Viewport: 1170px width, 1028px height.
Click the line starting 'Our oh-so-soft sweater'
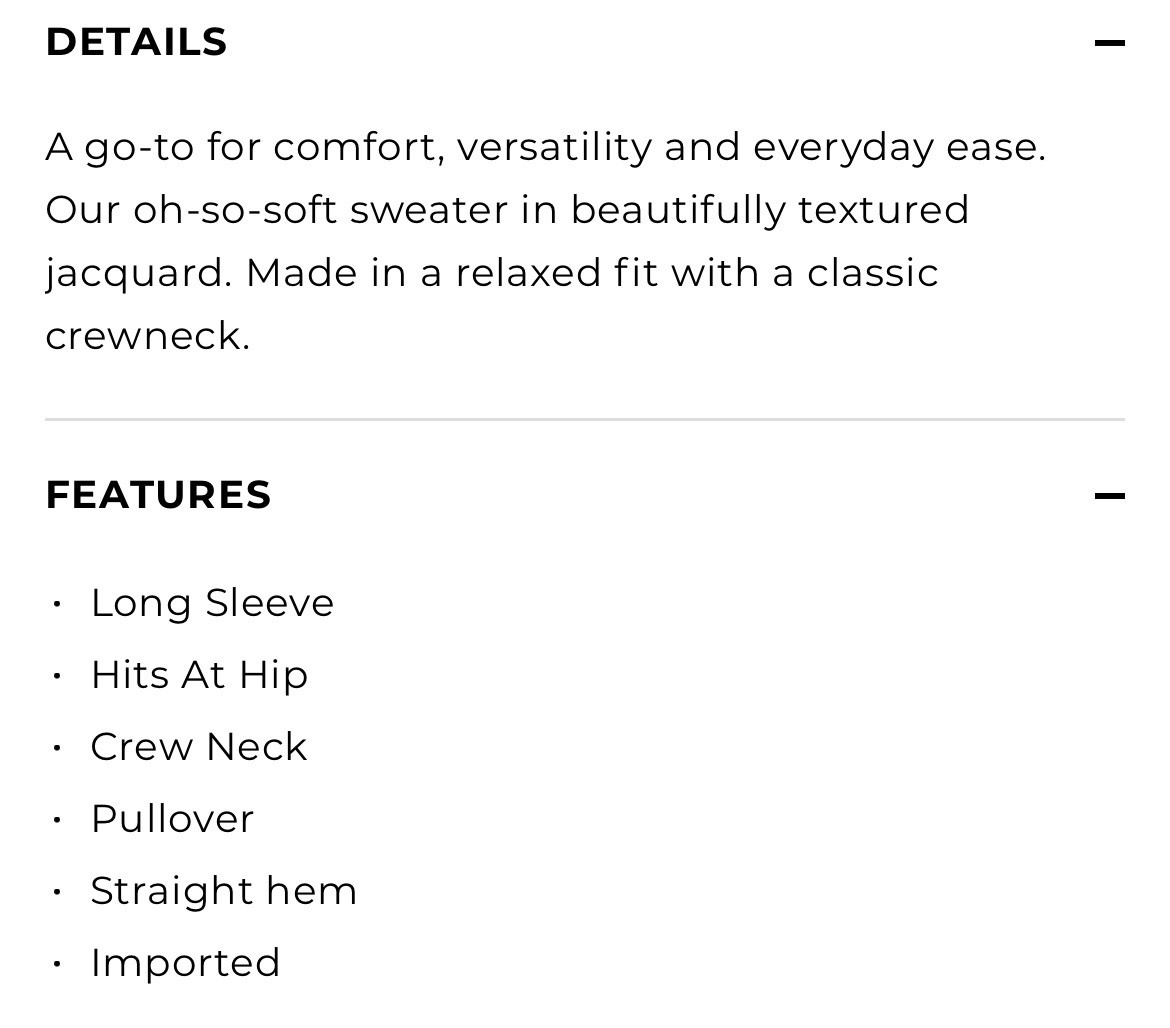click(507, 210)
